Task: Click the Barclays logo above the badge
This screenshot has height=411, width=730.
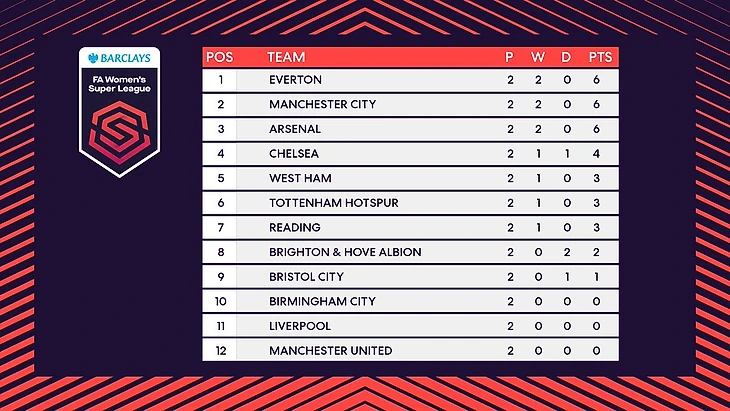Action: click(x=118, y=58)
